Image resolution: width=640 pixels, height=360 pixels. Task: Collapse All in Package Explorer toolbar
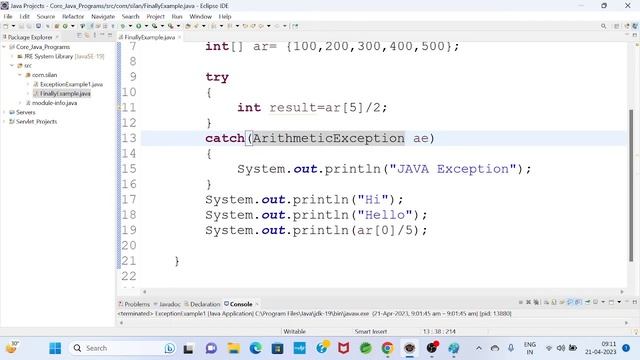pyautogui.click(x=79, y=36)
